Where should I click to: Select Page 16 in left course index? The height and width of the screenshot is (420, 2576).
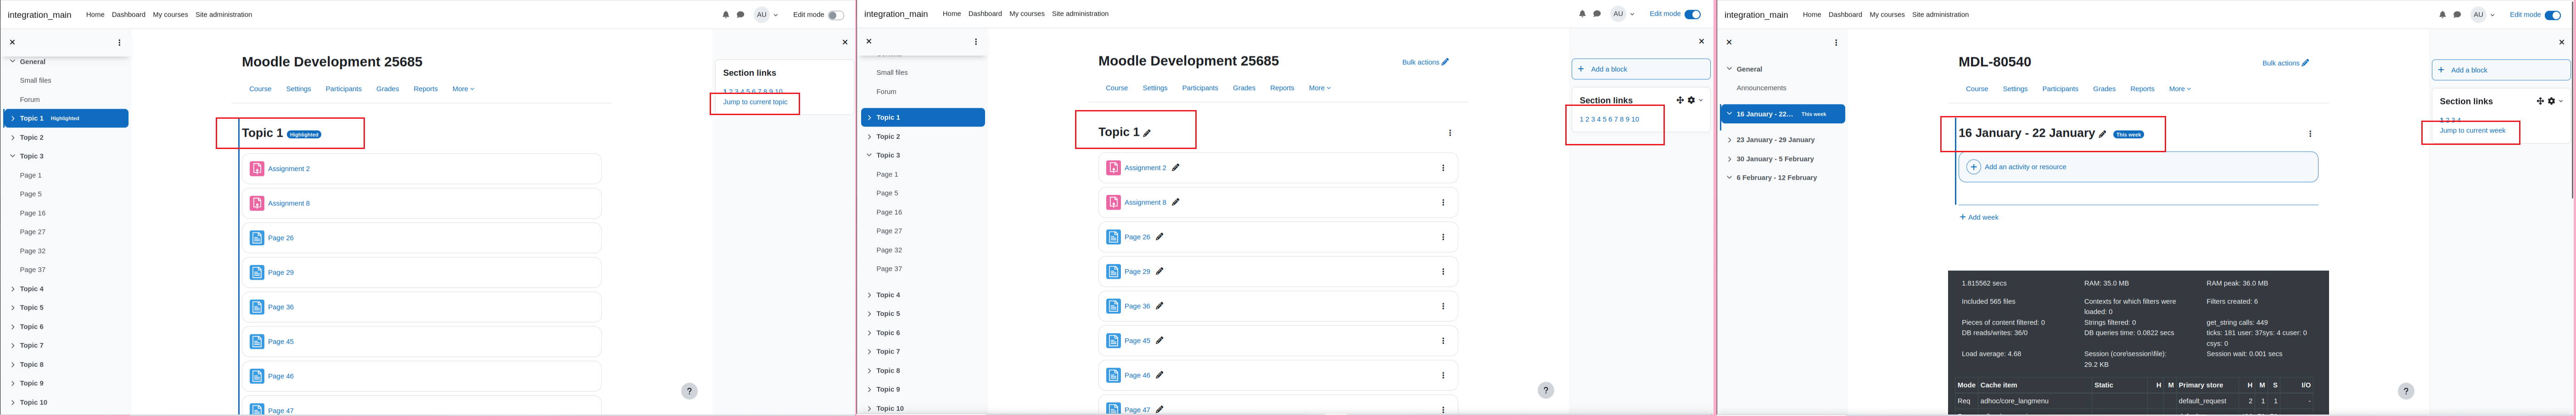[33, 213]
